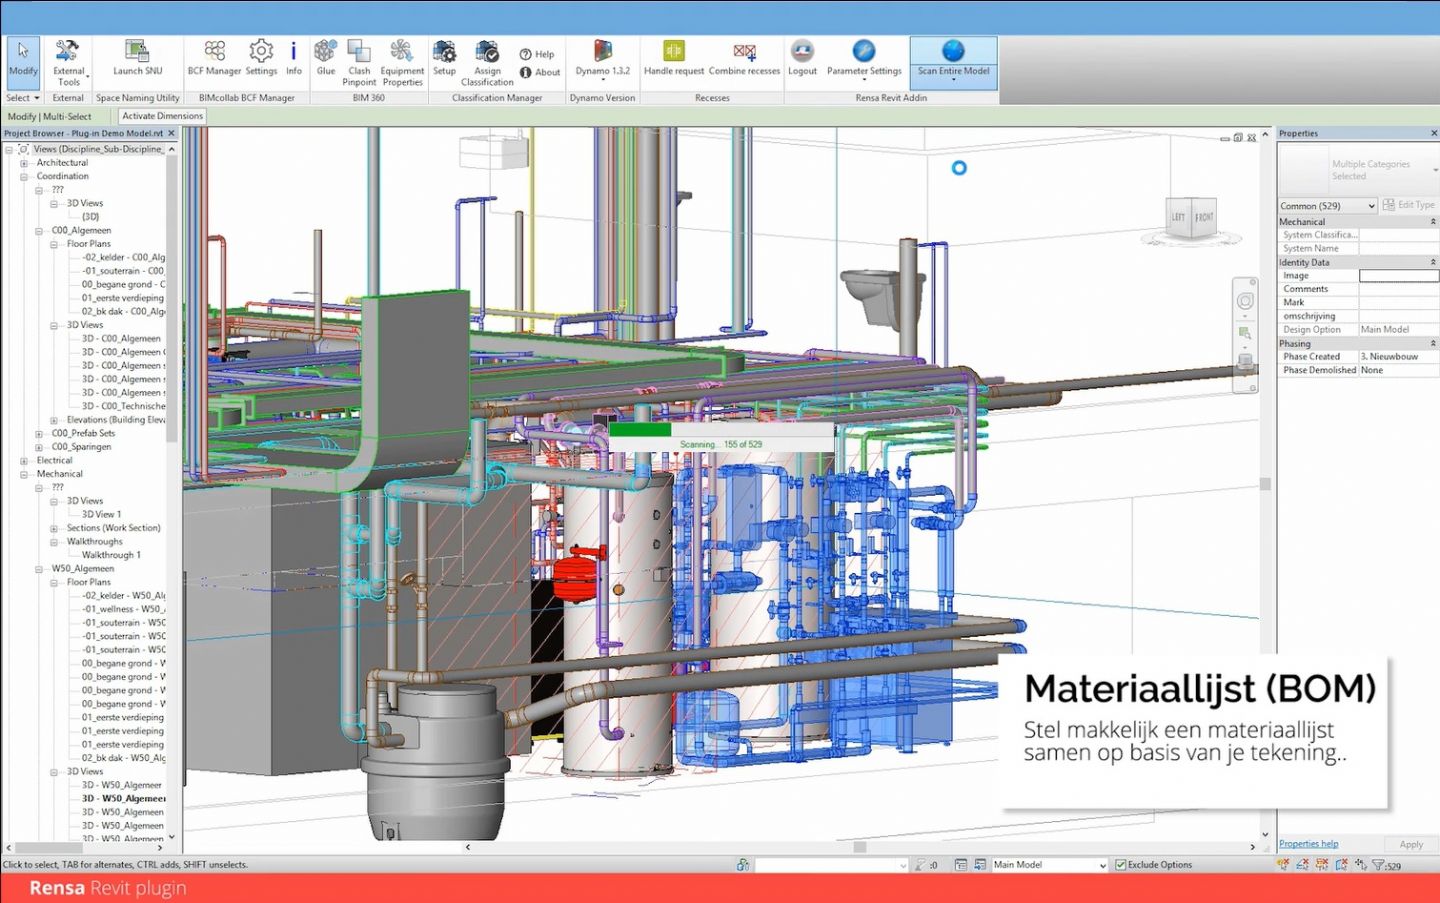Screen dimensions: 1440x903
Task: Click the worksets icon in the status bar
Action: coord(743,865)
